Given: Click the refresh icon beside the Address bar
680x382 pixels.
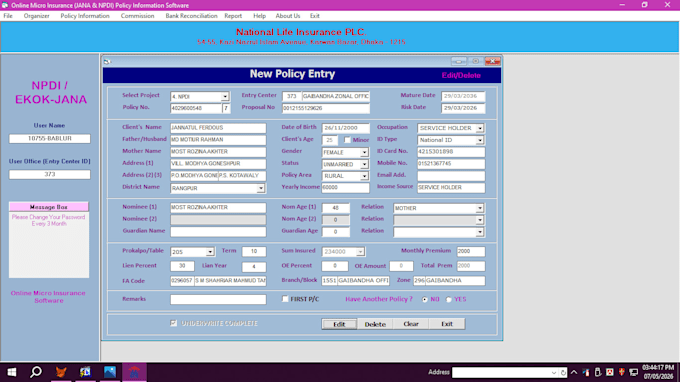Looking at the screenshot, I should (x=563, y=372).
